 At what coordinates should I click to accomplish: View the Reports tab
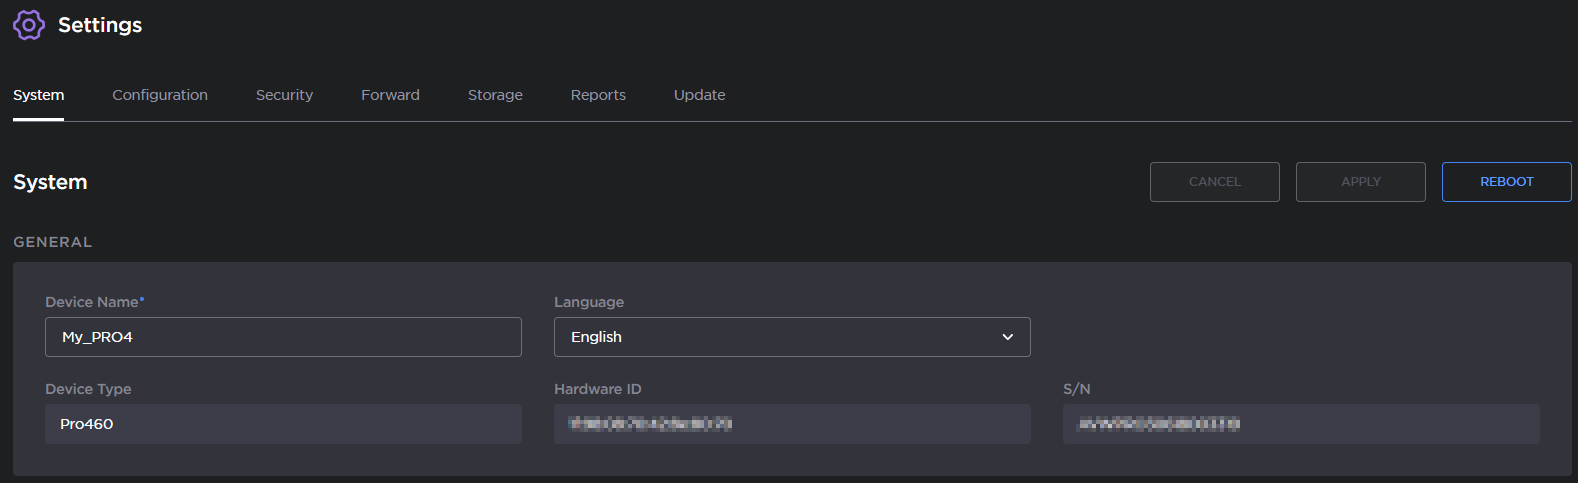coord(598,95)
